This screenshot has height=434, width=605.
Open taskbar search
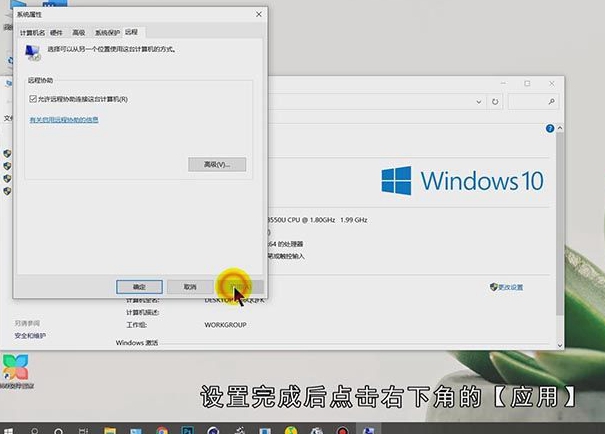pyautogui.click(x=34, y=431)
